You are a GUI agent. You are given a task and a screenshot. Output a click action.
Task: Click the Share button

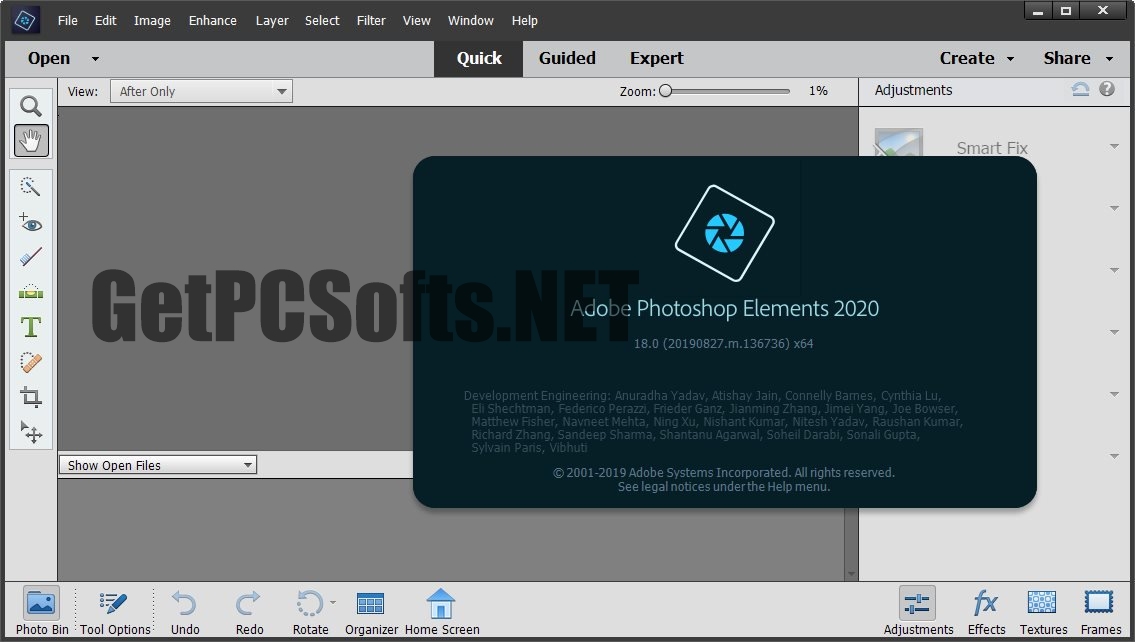coord(1066,59)
